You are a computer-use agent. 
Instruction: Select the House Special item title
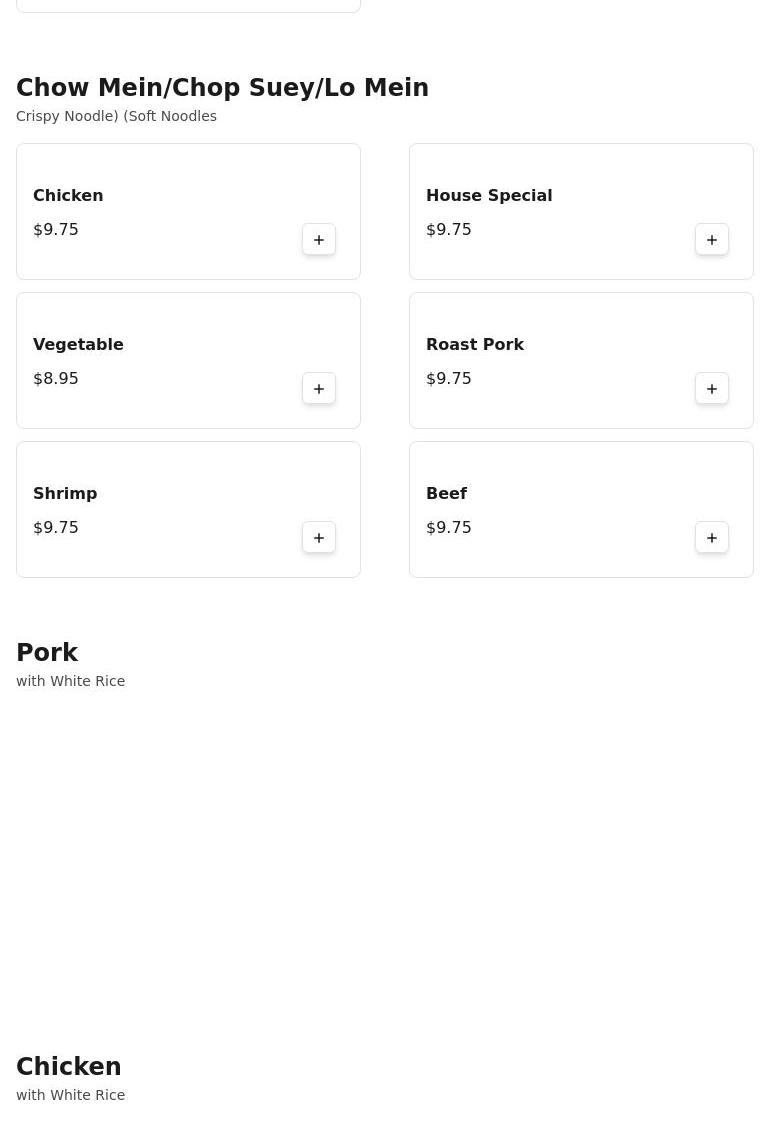[x=489, y=196]
